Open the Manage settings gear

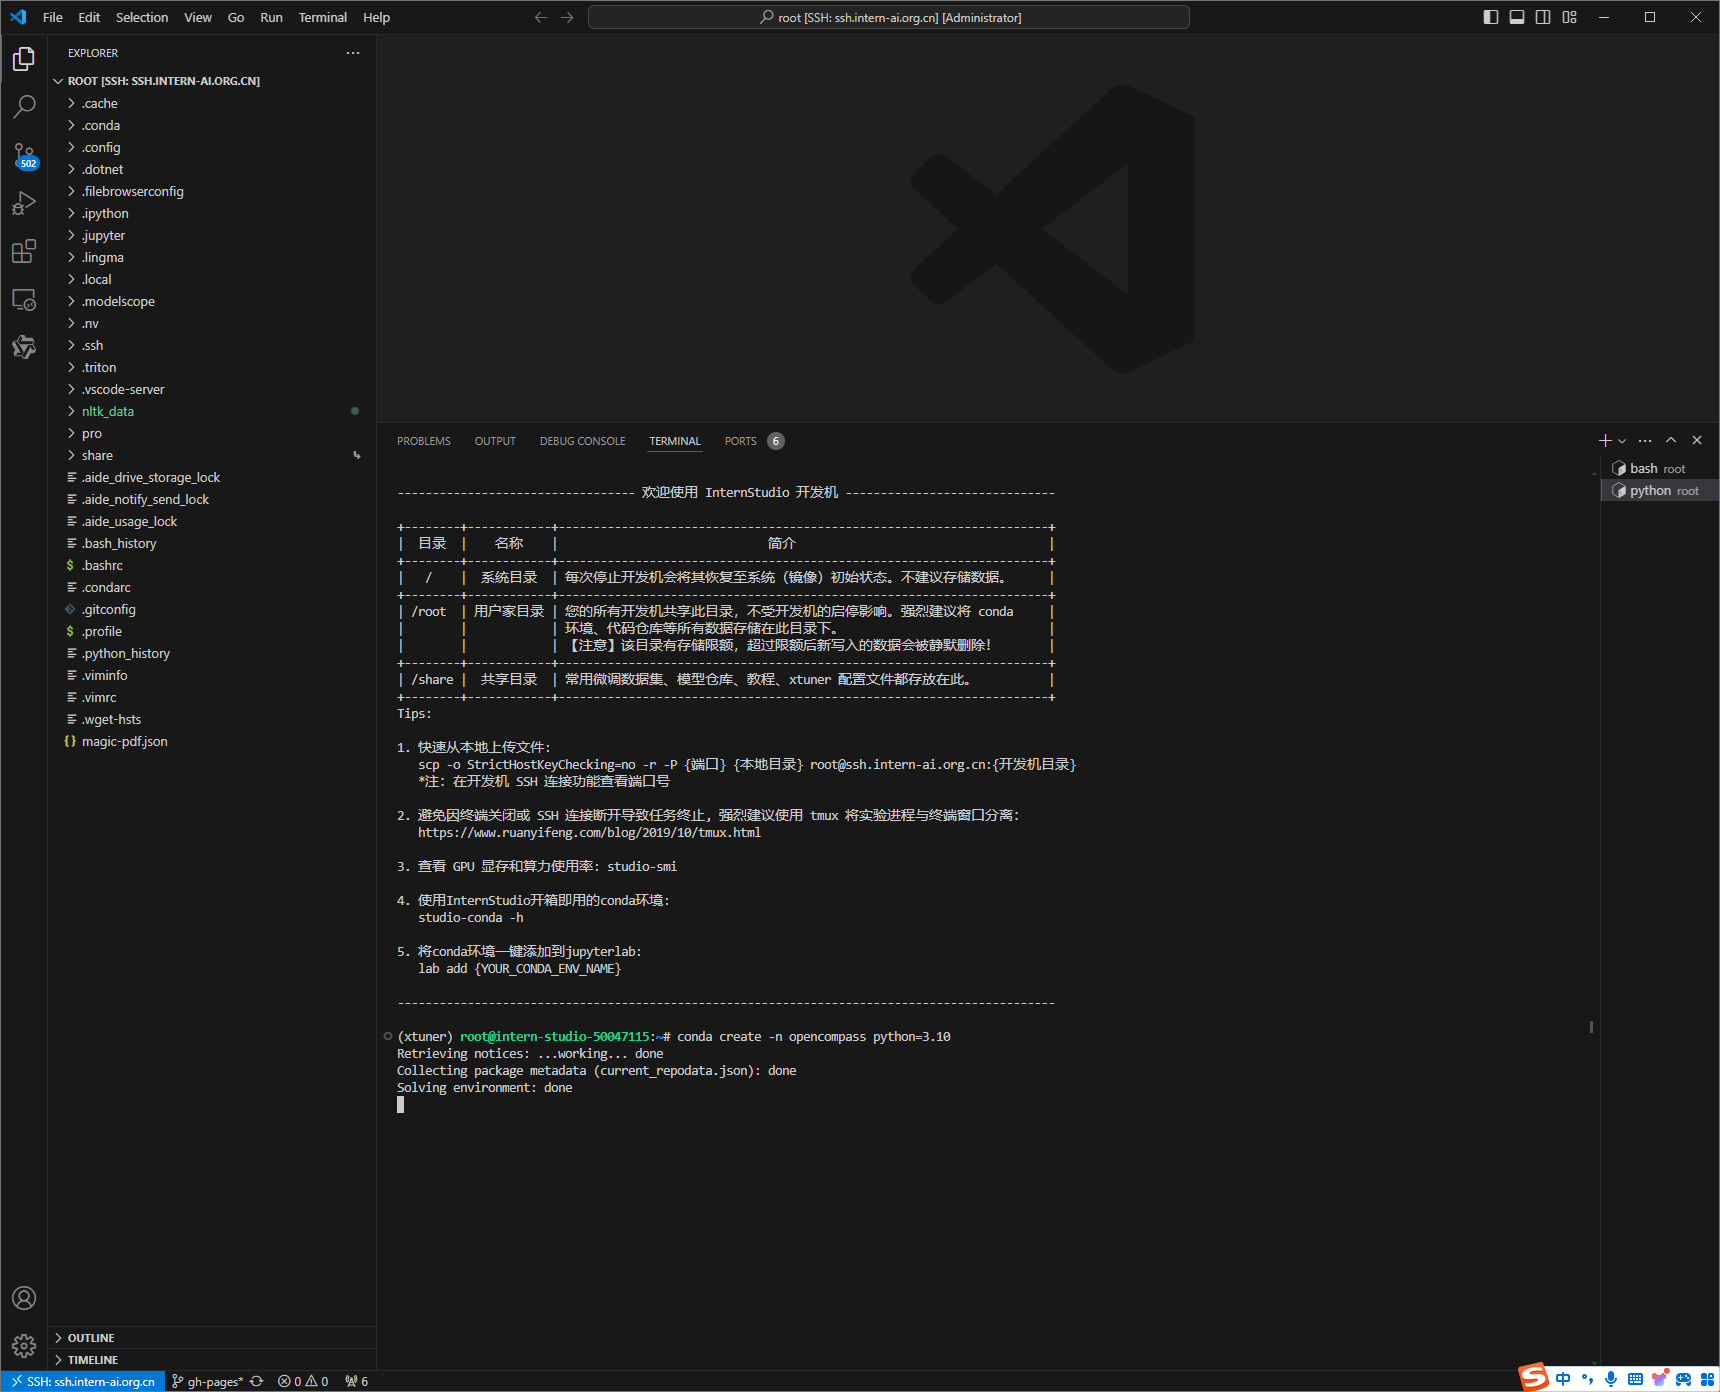[24, 1346]
